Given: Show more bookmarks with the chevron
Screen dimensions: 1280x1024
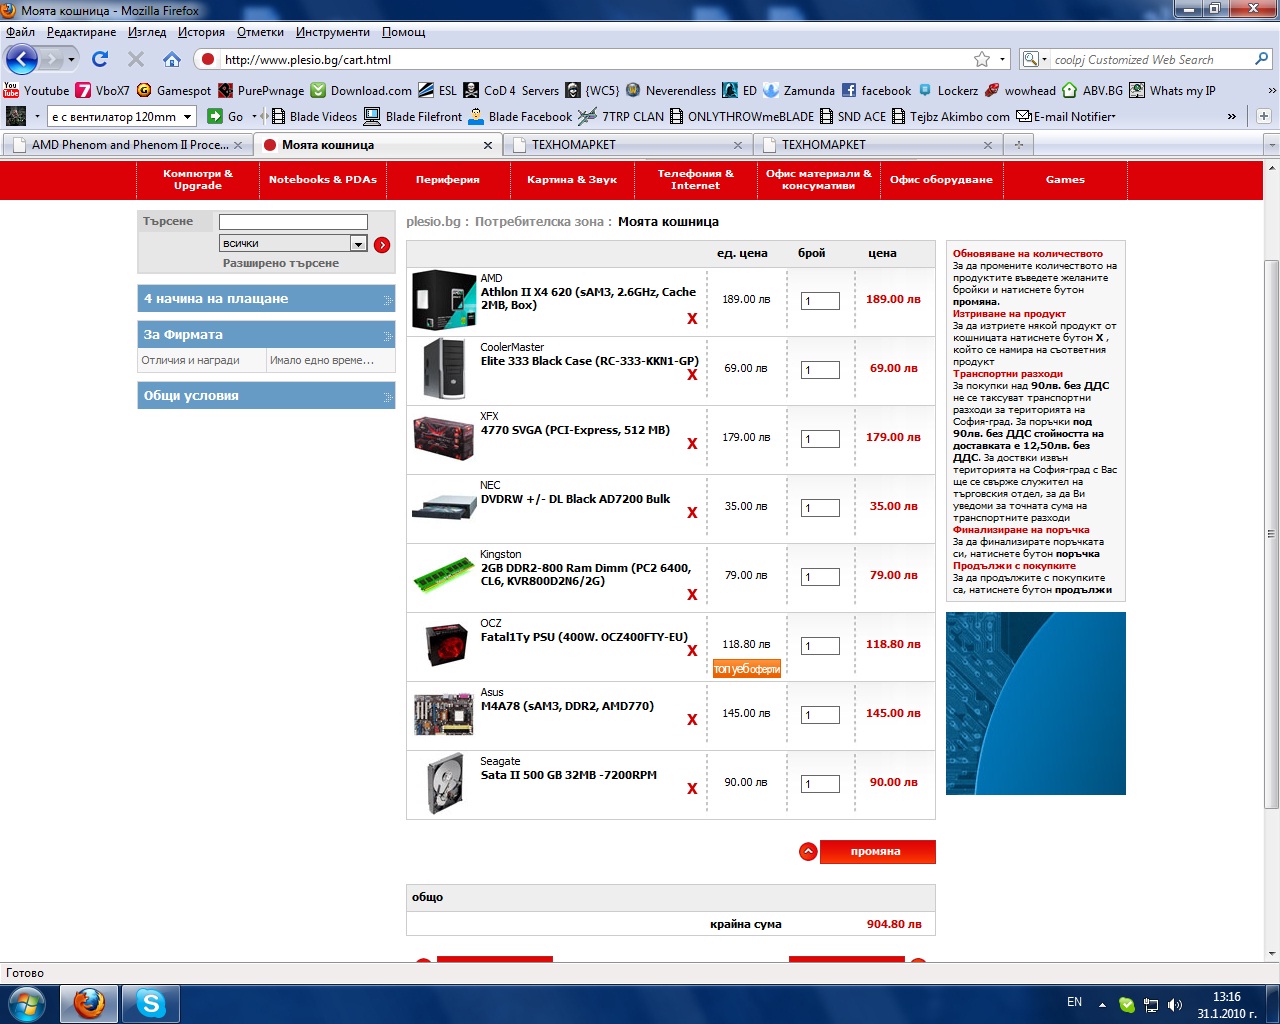Looking at the screenshot, I should (x=1271, y=90).
